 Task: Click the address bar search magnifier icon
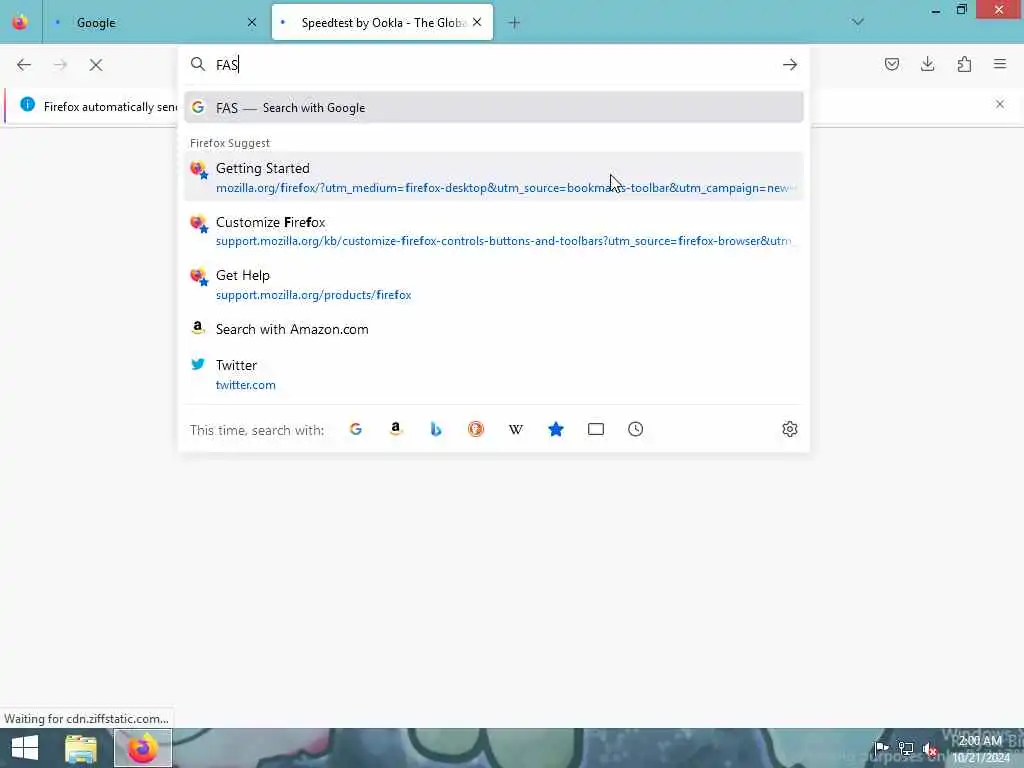pos(197,64)
